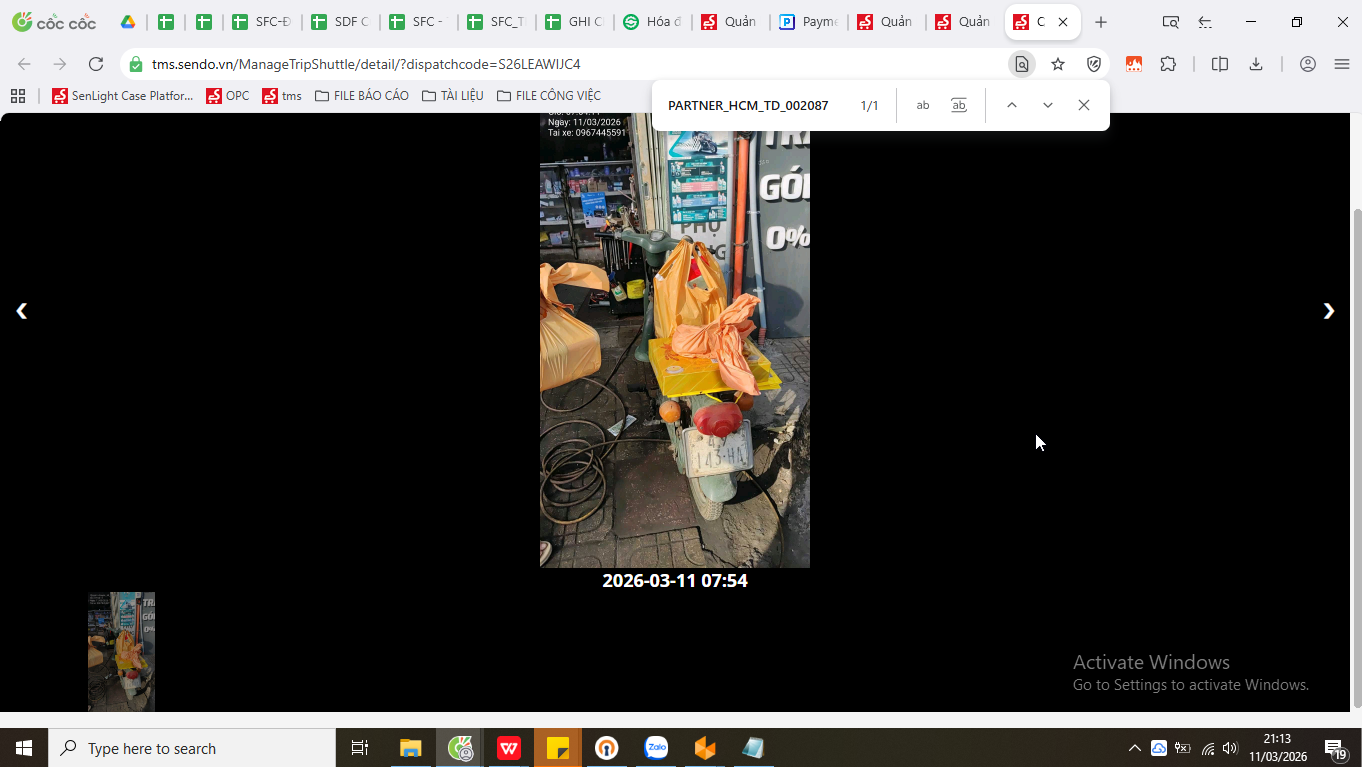Go forward in browser history

click(x=60, y=64)
